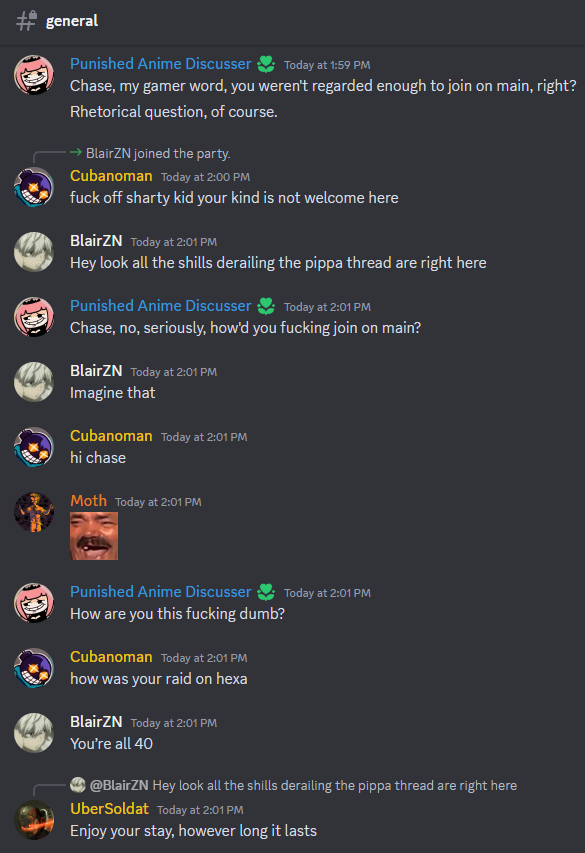
Task: Click the 'You're all 40' message
Action: click(111, 744)
